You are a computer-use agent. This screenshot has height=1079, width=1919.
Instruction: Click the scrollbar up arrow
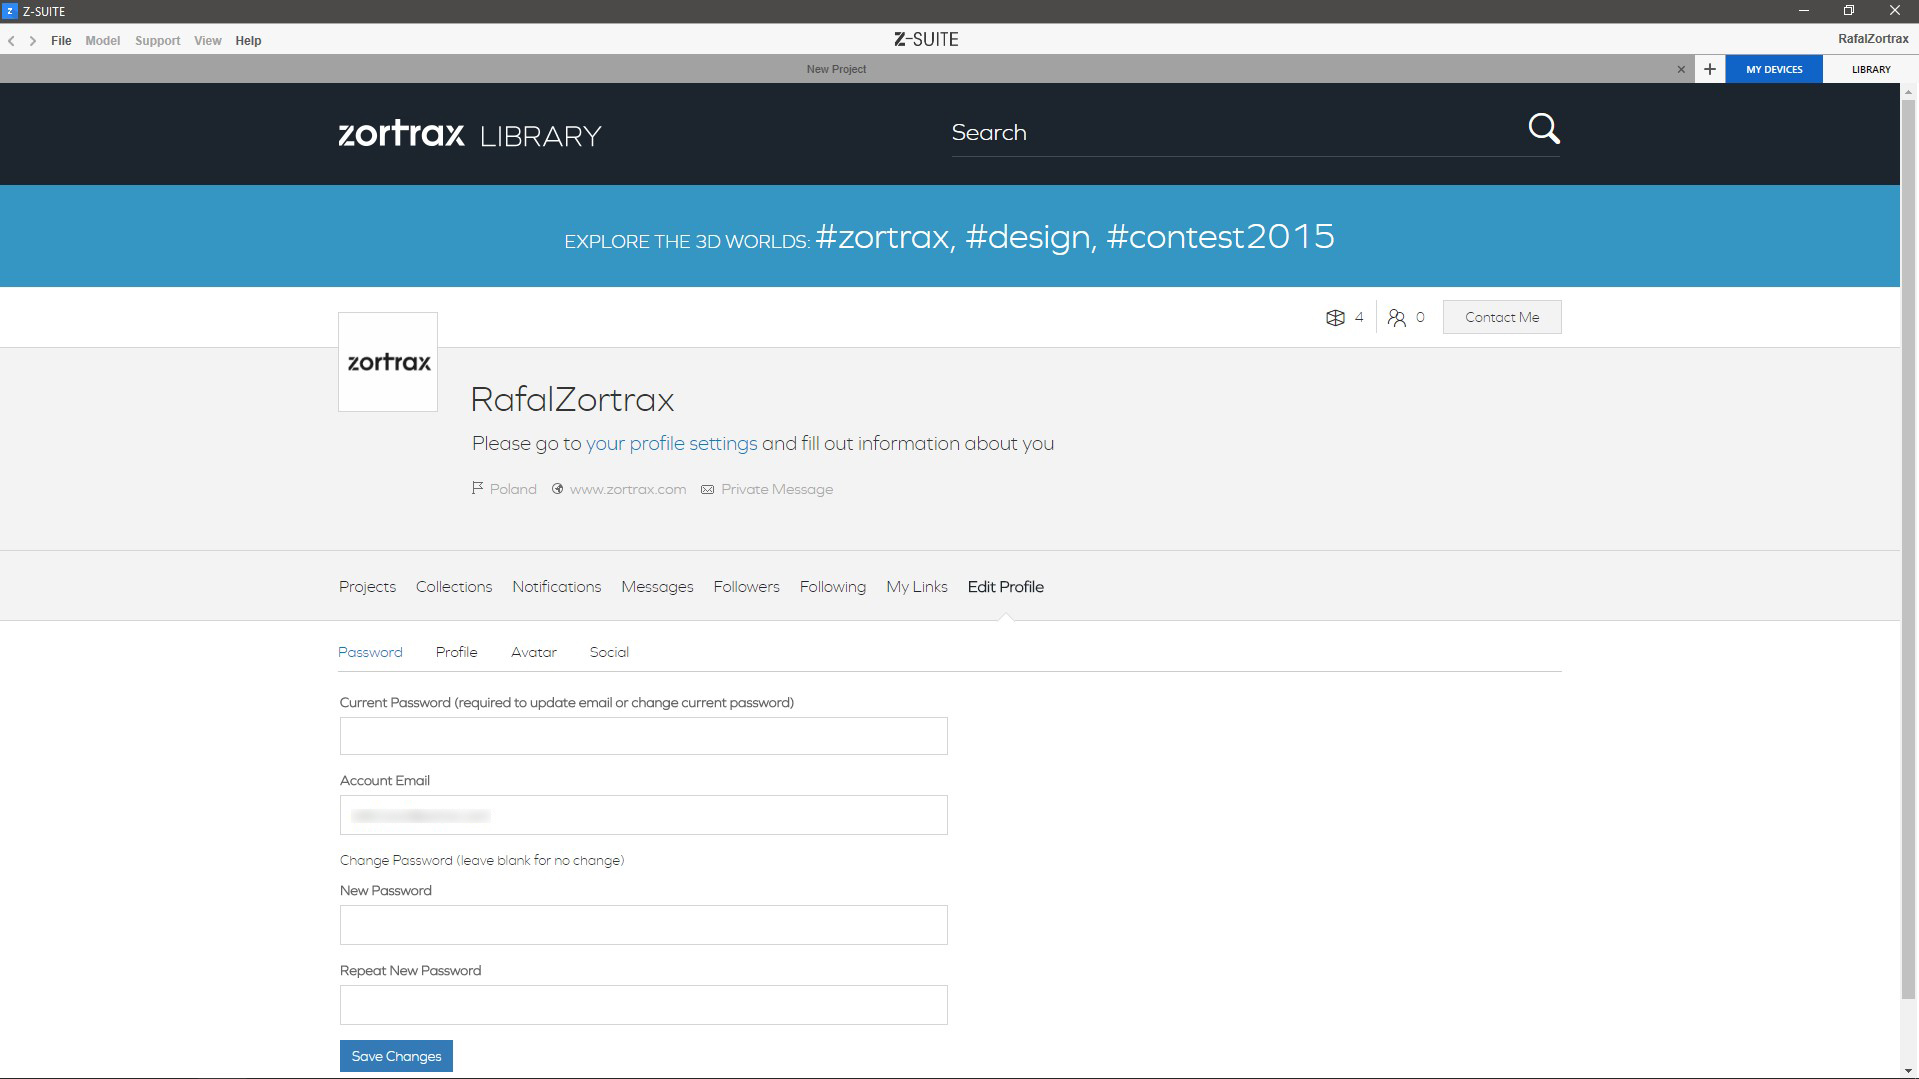point(1909,91)
